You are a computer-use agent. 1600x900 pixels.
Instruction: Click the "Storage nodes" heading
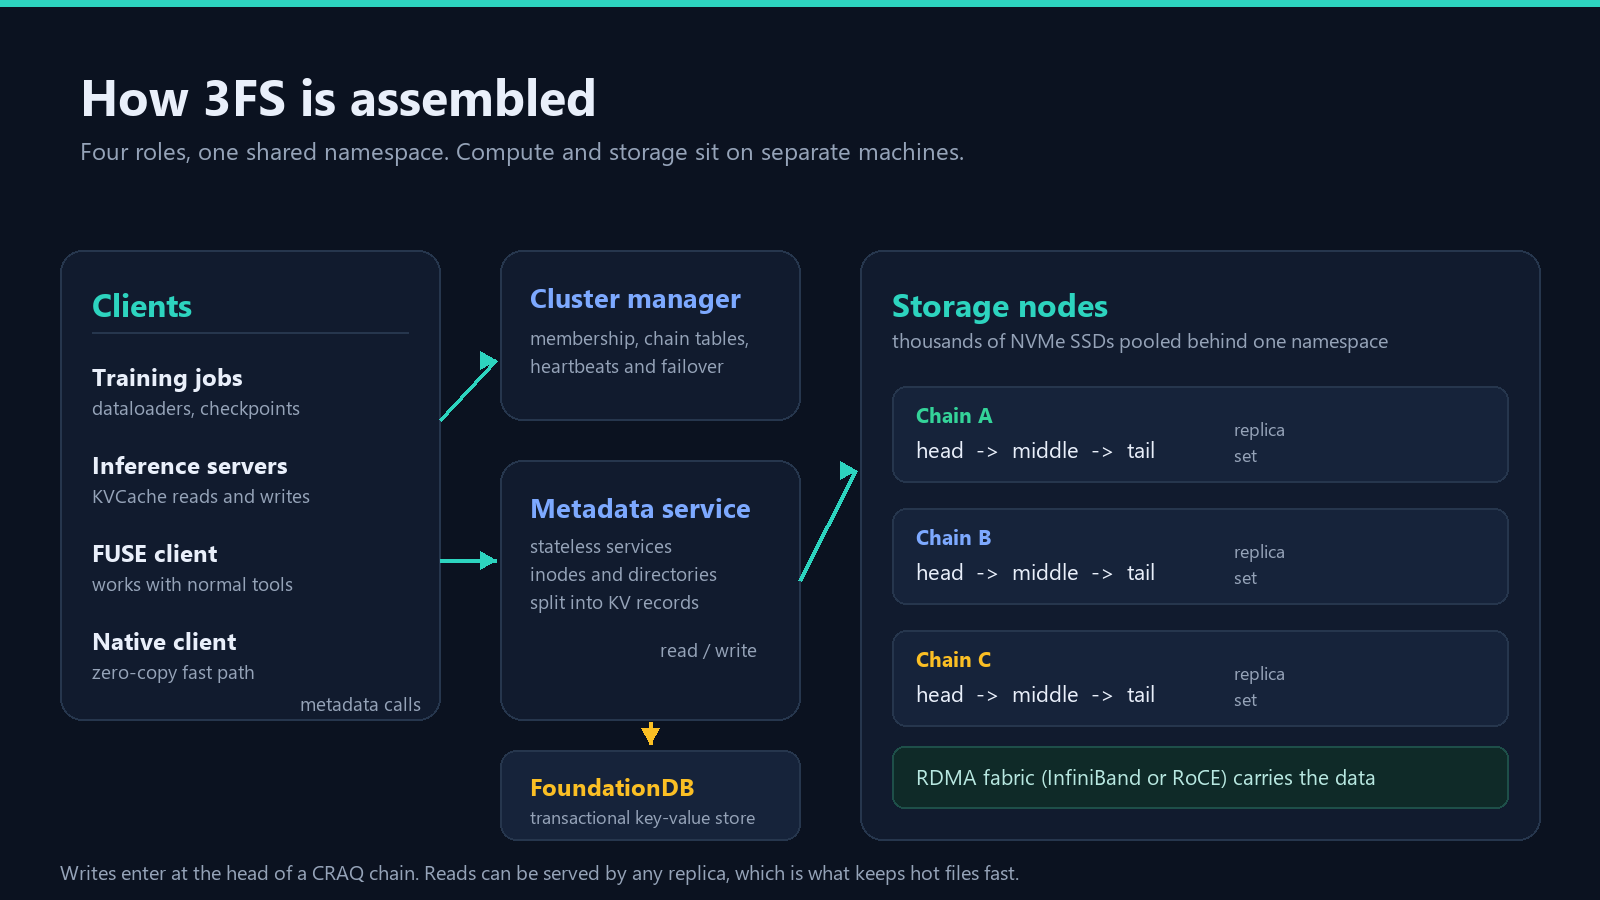click(x=1000, y=306)
